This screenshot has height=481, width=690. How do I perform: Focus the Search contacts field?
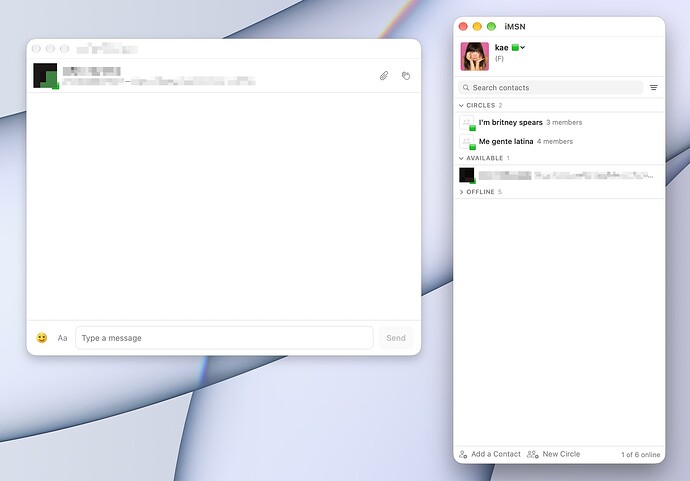click(x=551, y=88)
